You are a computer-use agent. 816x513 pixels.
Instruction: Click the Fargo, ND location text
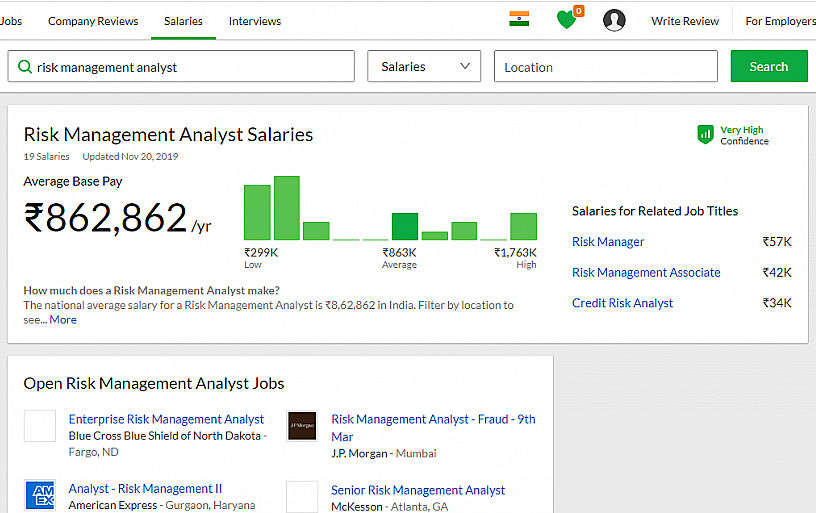click(x=94, y=452)
